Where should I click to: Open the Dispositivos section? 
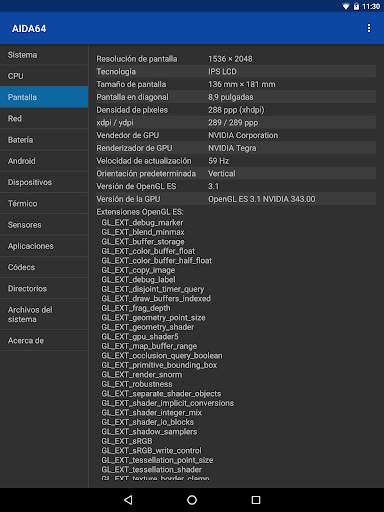pos(44,182)
